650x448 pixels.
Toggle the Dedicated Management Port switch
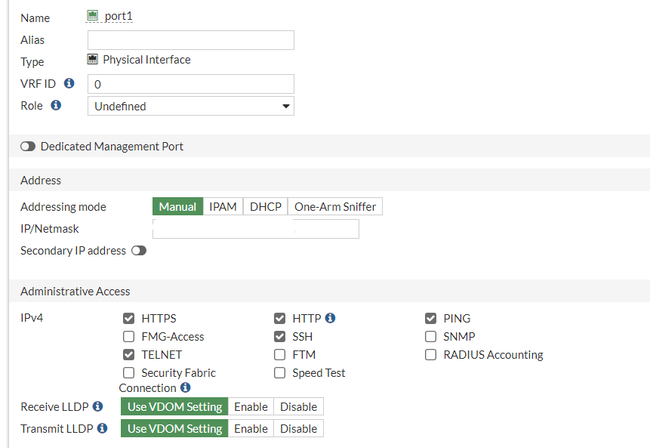pos(28,147)
